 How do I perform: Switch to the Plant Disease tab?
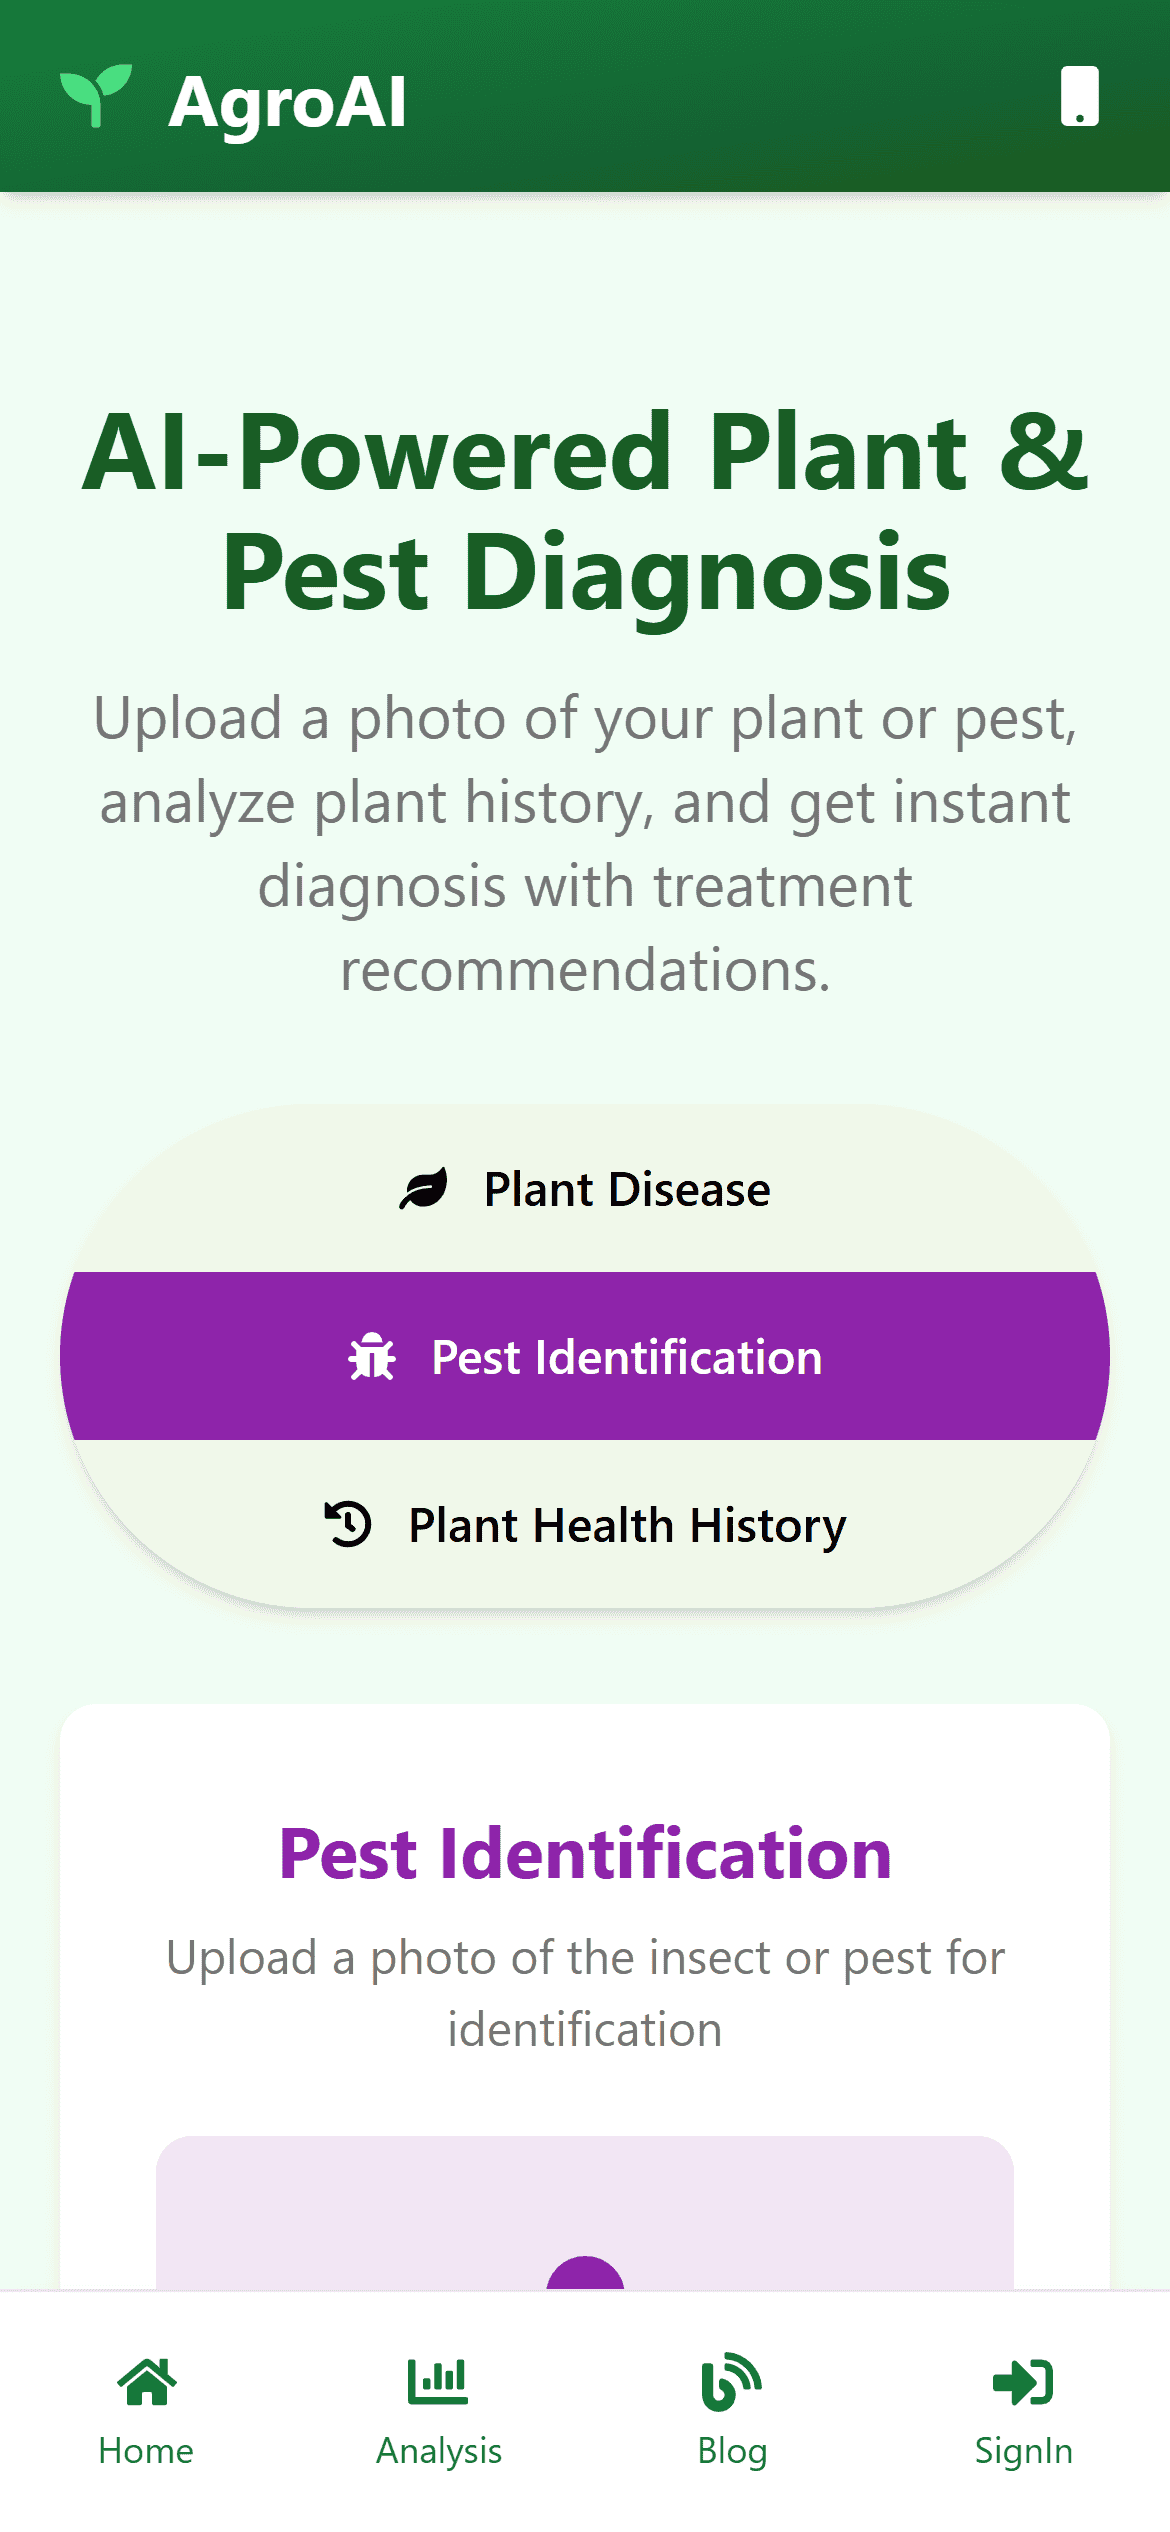585,1189
